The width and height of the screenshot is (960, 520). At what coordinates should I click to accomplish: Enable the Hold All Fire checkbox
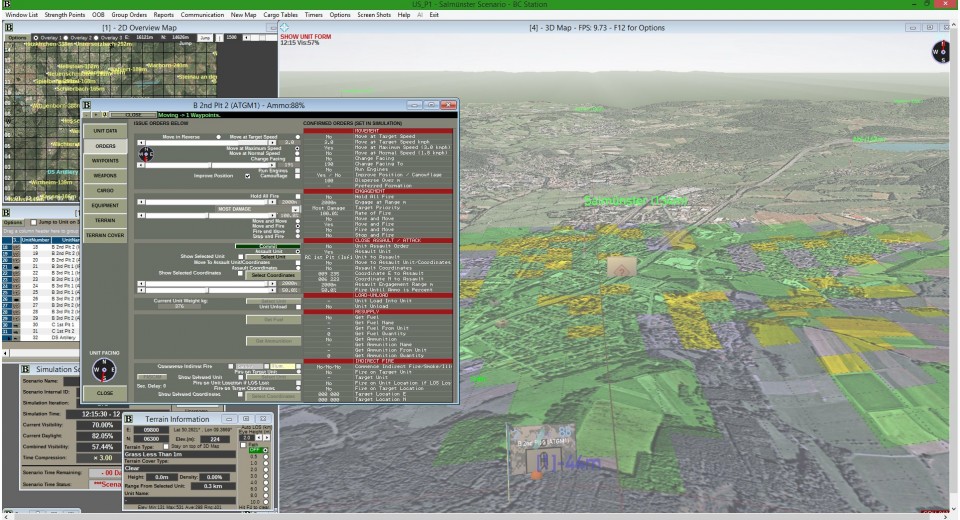(x=298, y=197)
